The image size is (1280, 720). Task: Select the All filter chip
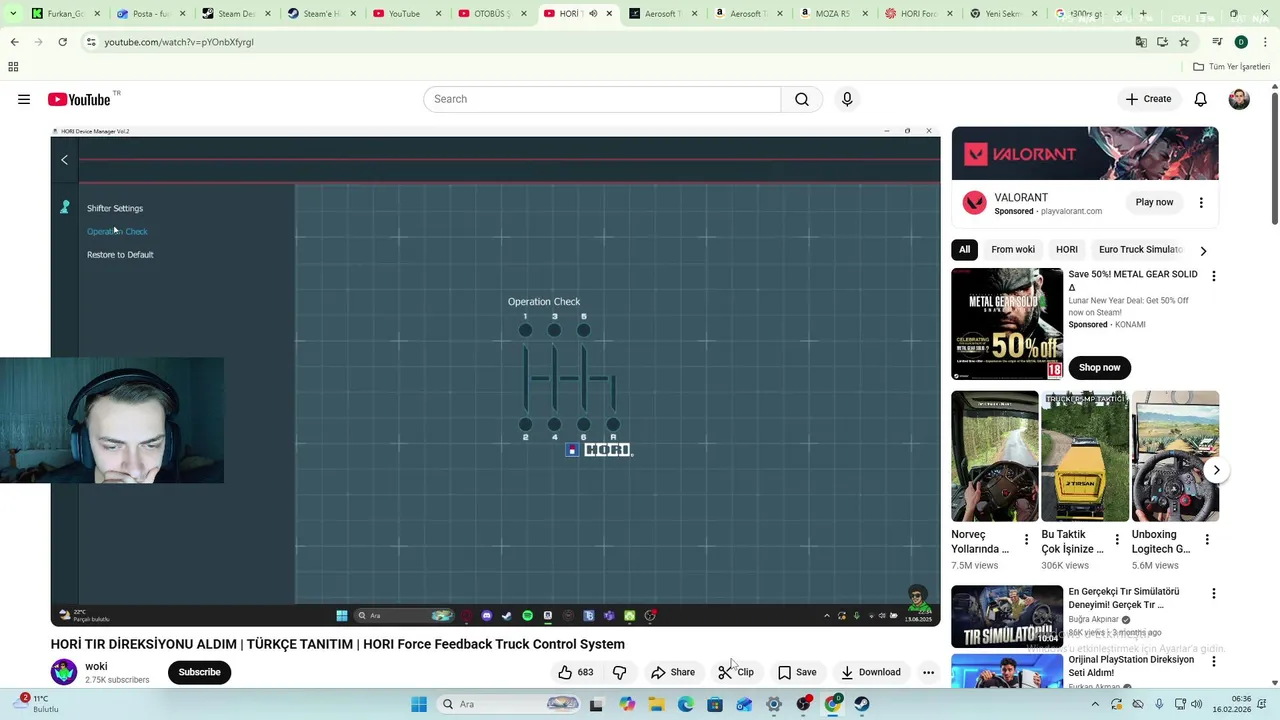click(964, 249)
